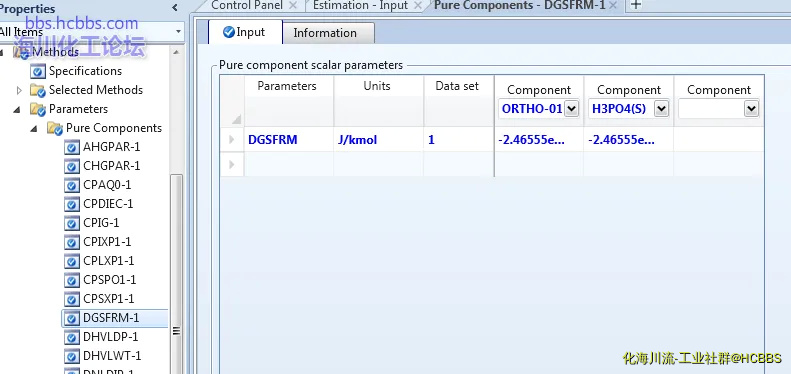Collapse the Pure Components node
The image size is (791, 374).
[35, 129]
